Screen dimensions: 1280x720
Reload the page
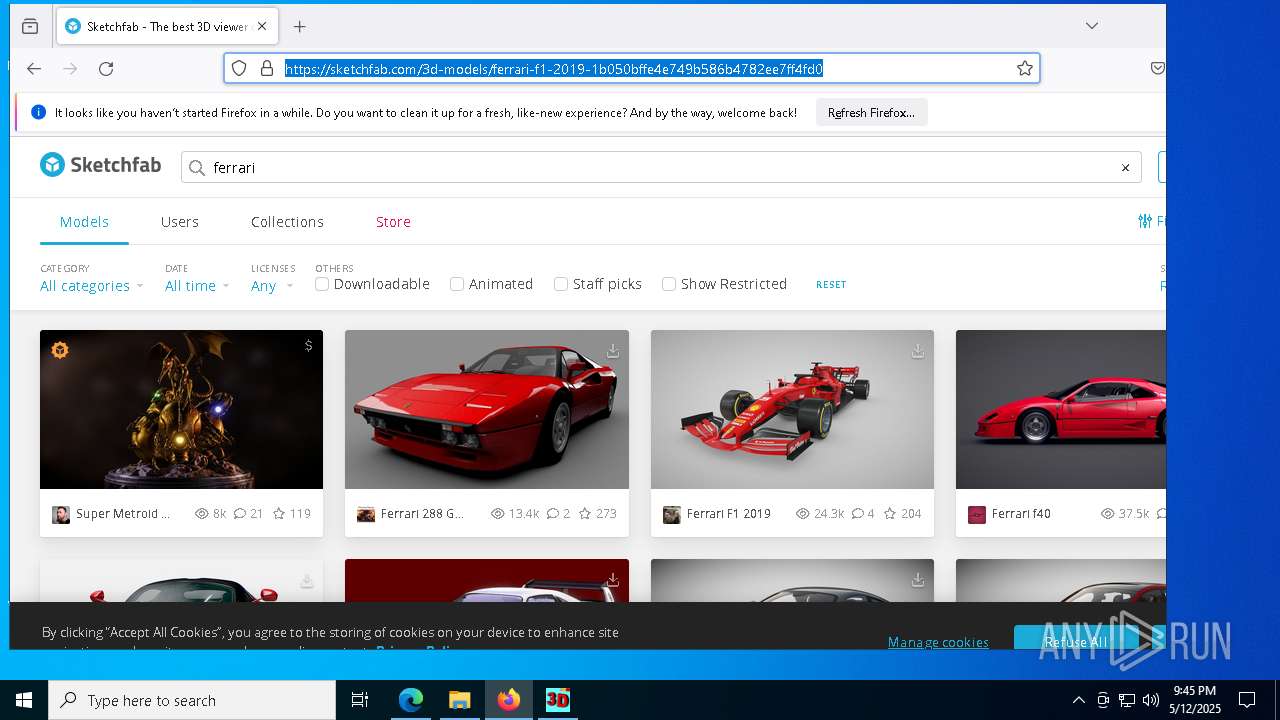[106, 68]
